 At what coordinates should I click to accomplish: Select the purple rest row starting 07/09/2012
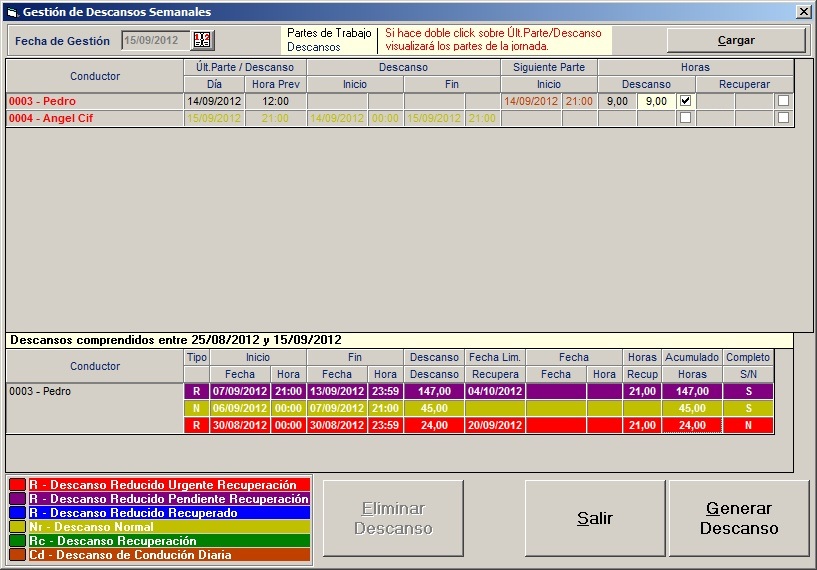pos(478,391)
